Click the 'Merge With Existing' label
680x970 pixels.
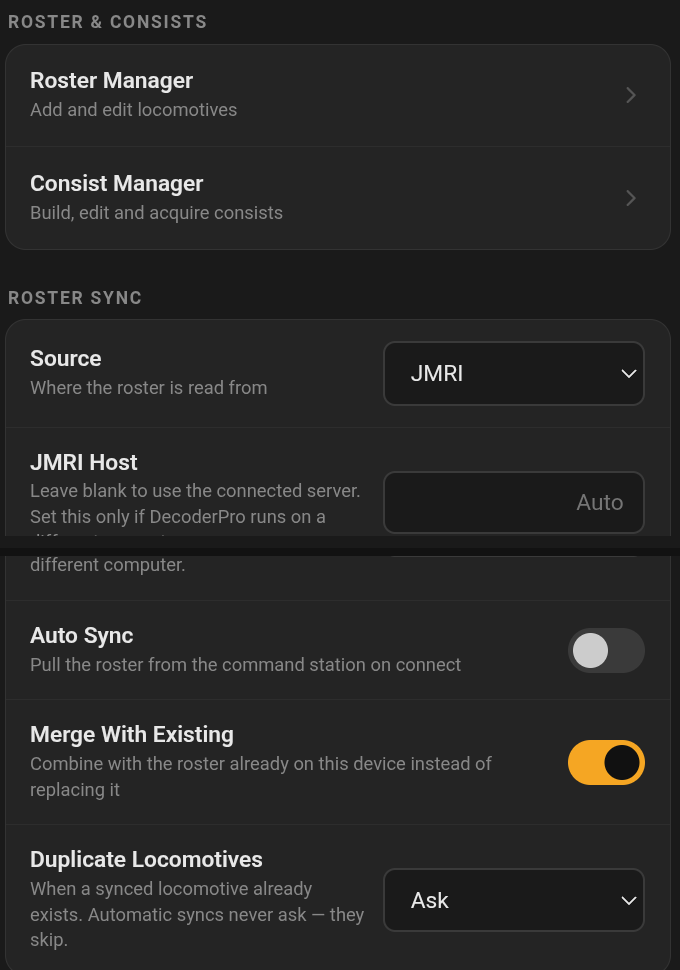coord(132,734)
